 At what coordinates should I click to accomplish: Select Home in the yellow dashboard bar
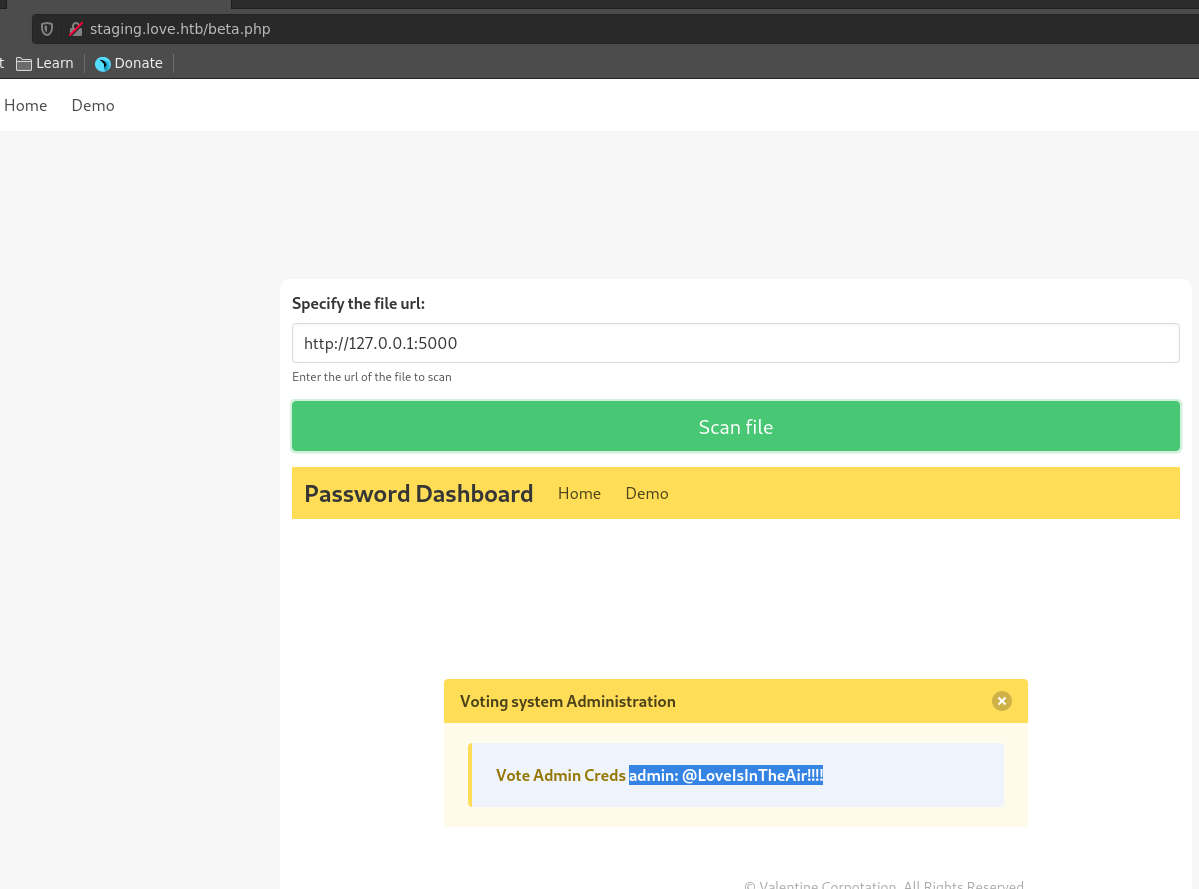click(579, 493)
